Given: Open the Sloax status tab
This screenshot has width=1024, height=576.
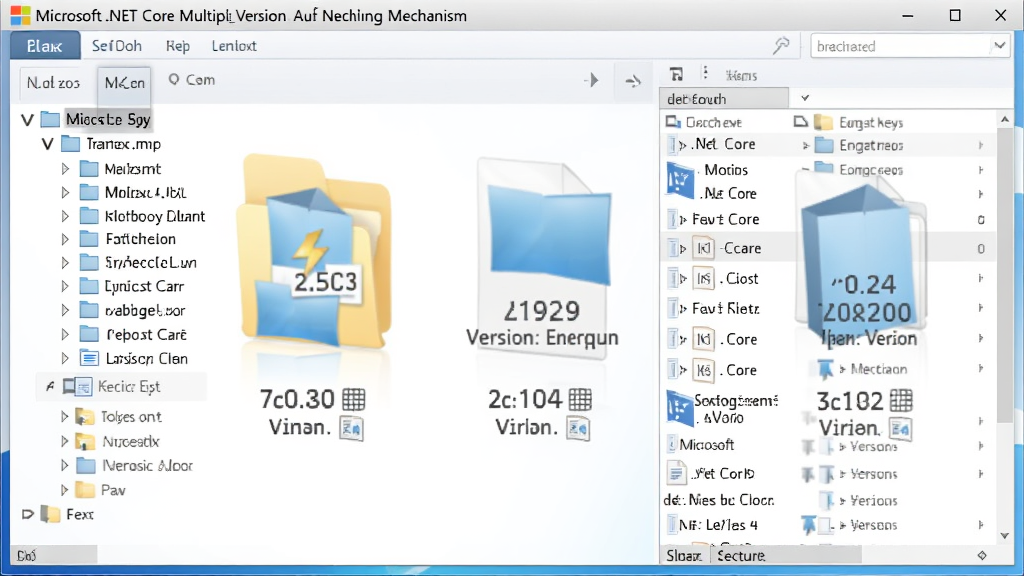Looking at the screenshot, I should (684, 555).
